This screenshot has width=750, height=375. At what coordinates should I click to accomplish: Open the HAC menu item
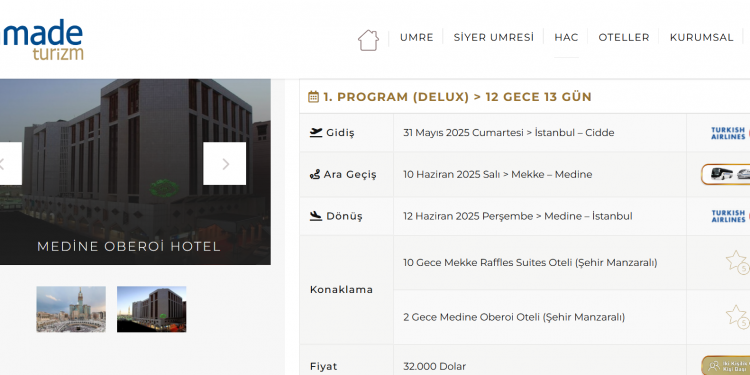(x=566, y=37)
